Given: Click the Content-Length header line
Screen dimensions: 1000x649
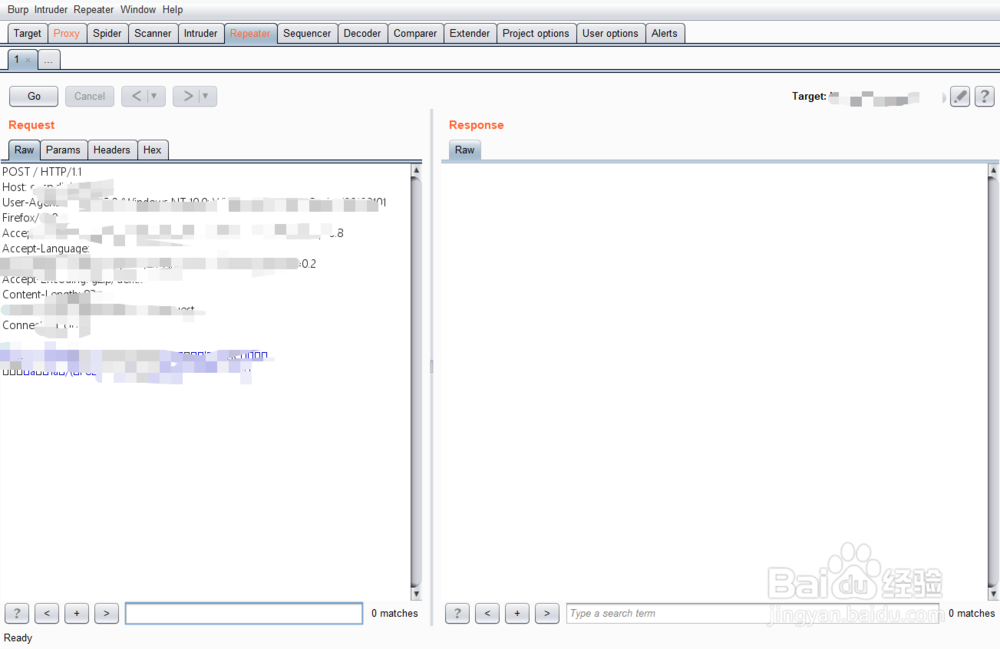Looking at the screenshot, I should [x=50, y=295].
